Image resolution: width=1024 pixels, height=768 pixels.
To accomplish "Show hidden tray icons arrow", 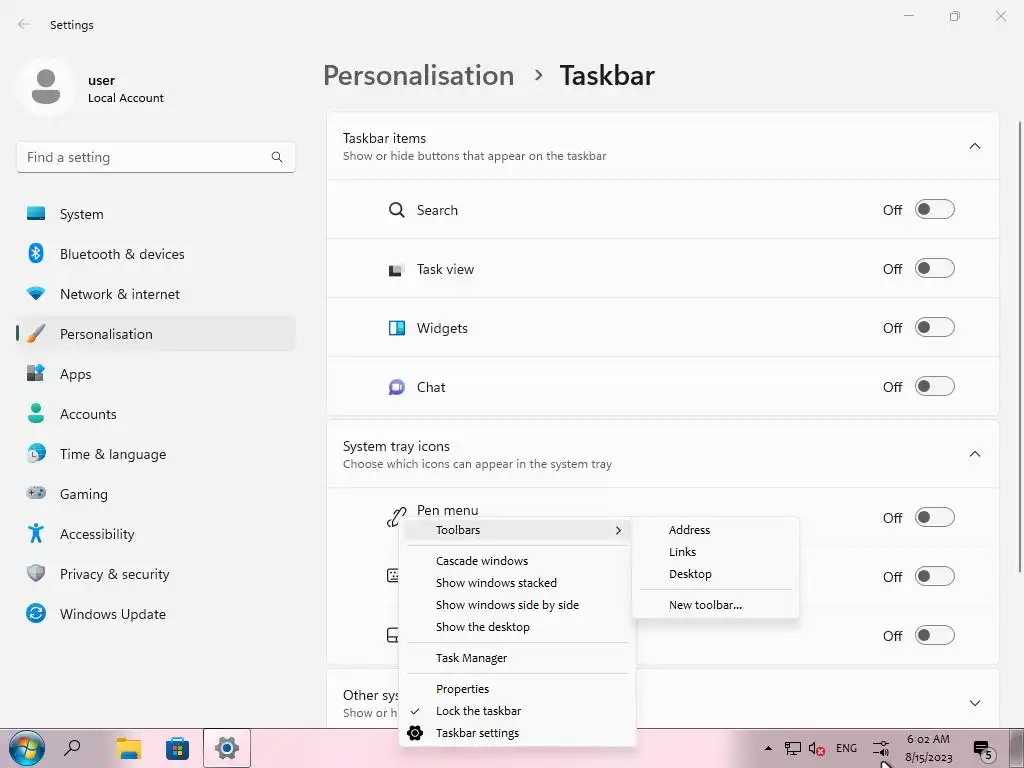I will (768, 748).
